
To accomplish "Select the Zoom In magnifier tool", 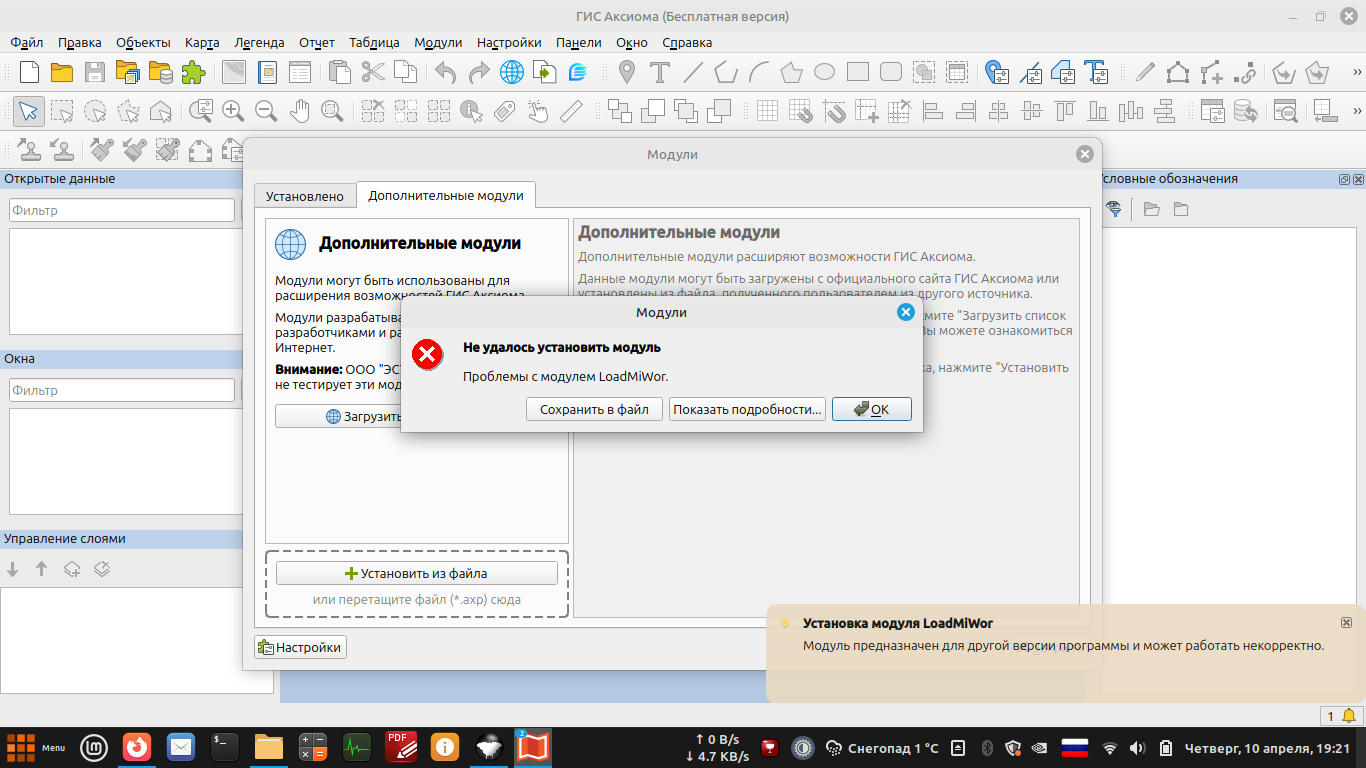I will pyautogui.click(x=233, y=111).
